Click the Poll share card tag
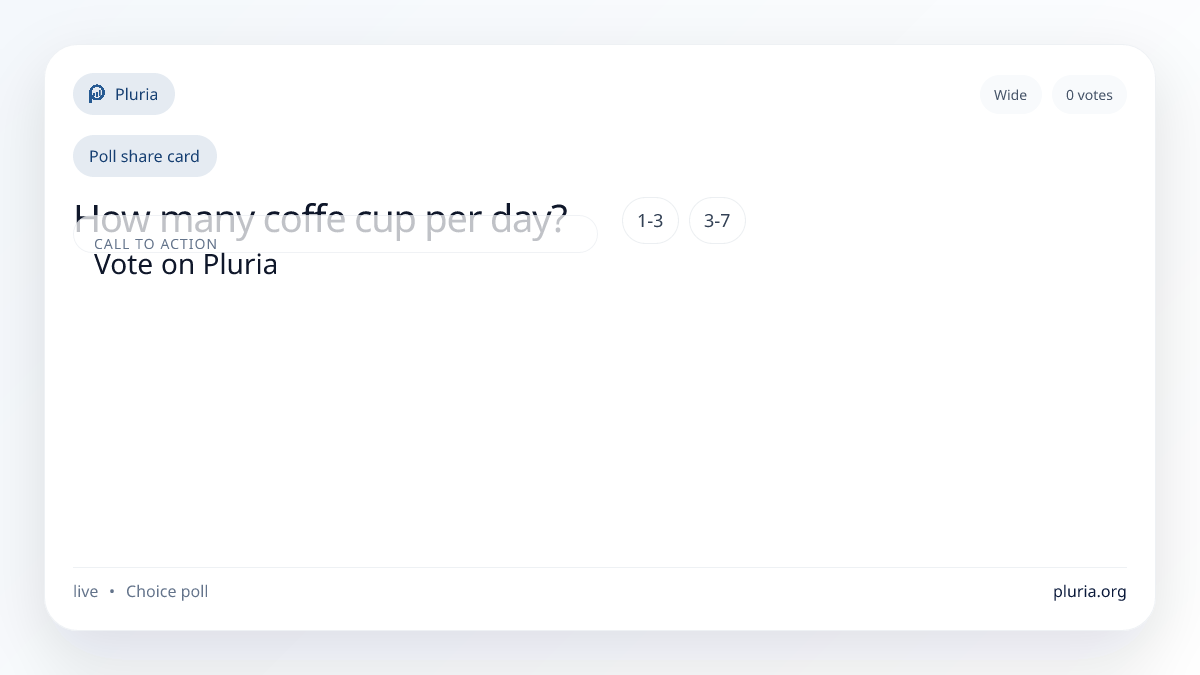The image size is (1200, 675). click(144, 156)
